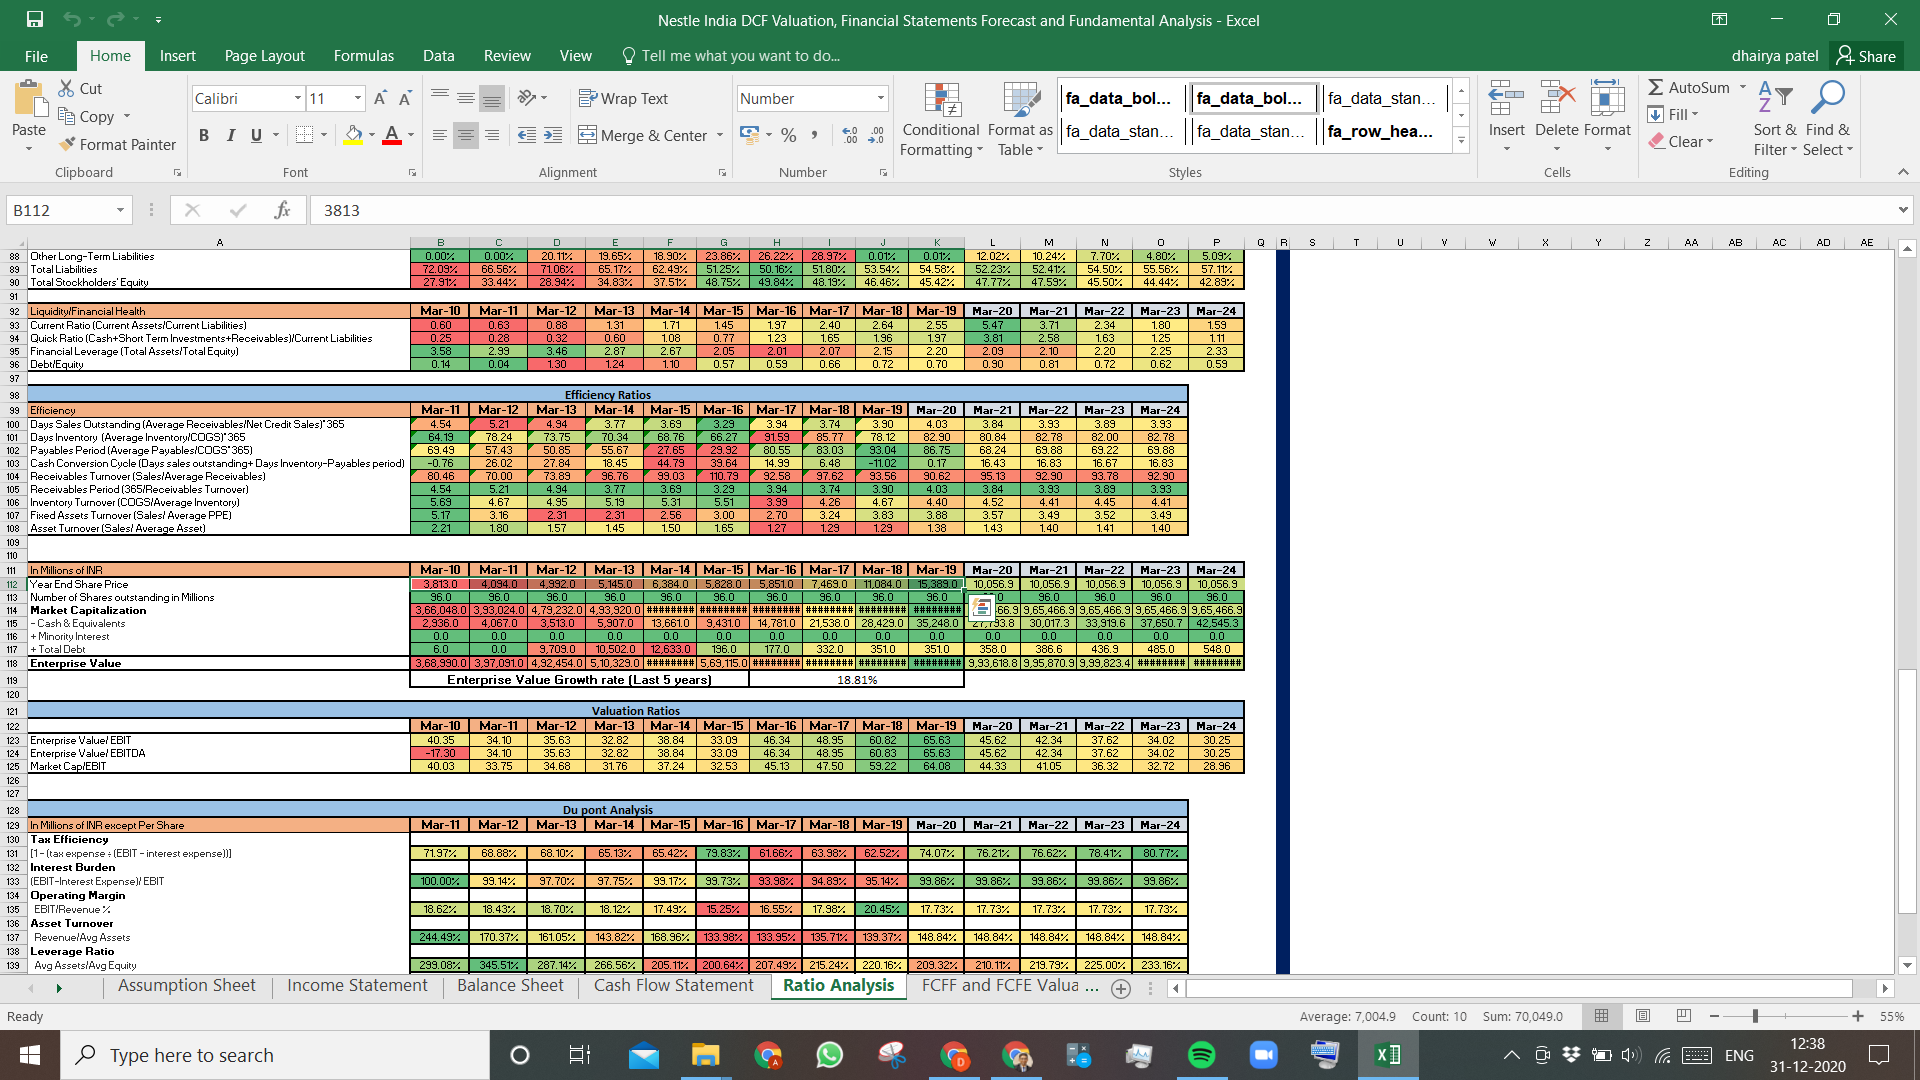This screenshot has width=1920, height=1080.
Task: Open the Formulas ribbon tab
Action: tap(364, 56)
